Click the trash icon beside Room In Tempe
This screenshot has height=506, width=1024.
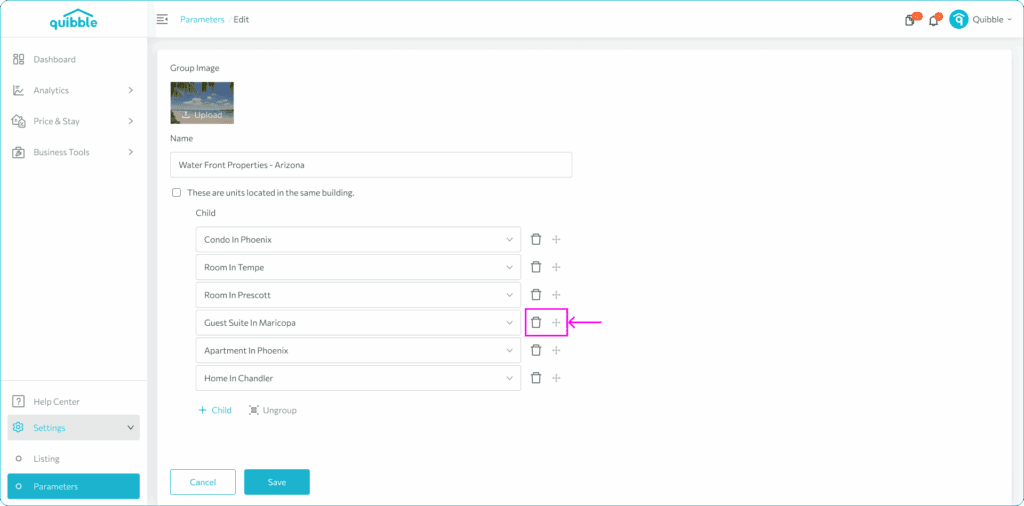pos(536,267)
